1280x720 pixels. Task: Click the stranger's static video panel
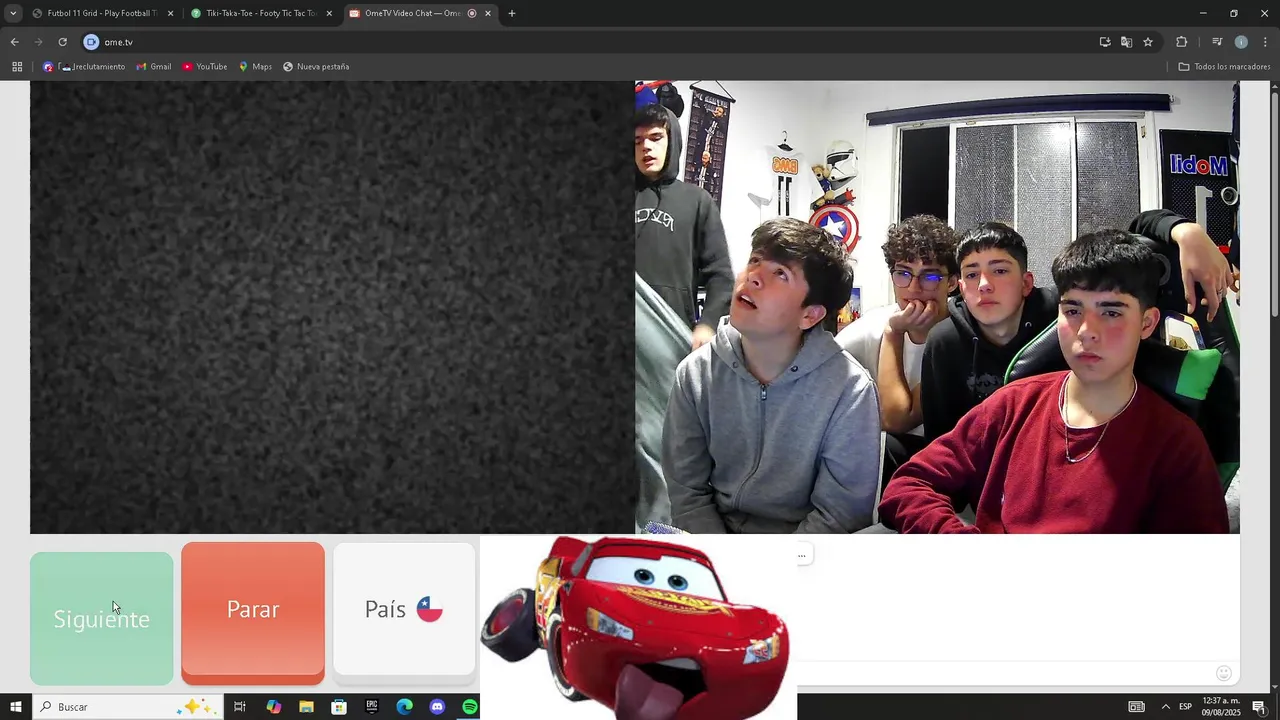tap(332, 307)
